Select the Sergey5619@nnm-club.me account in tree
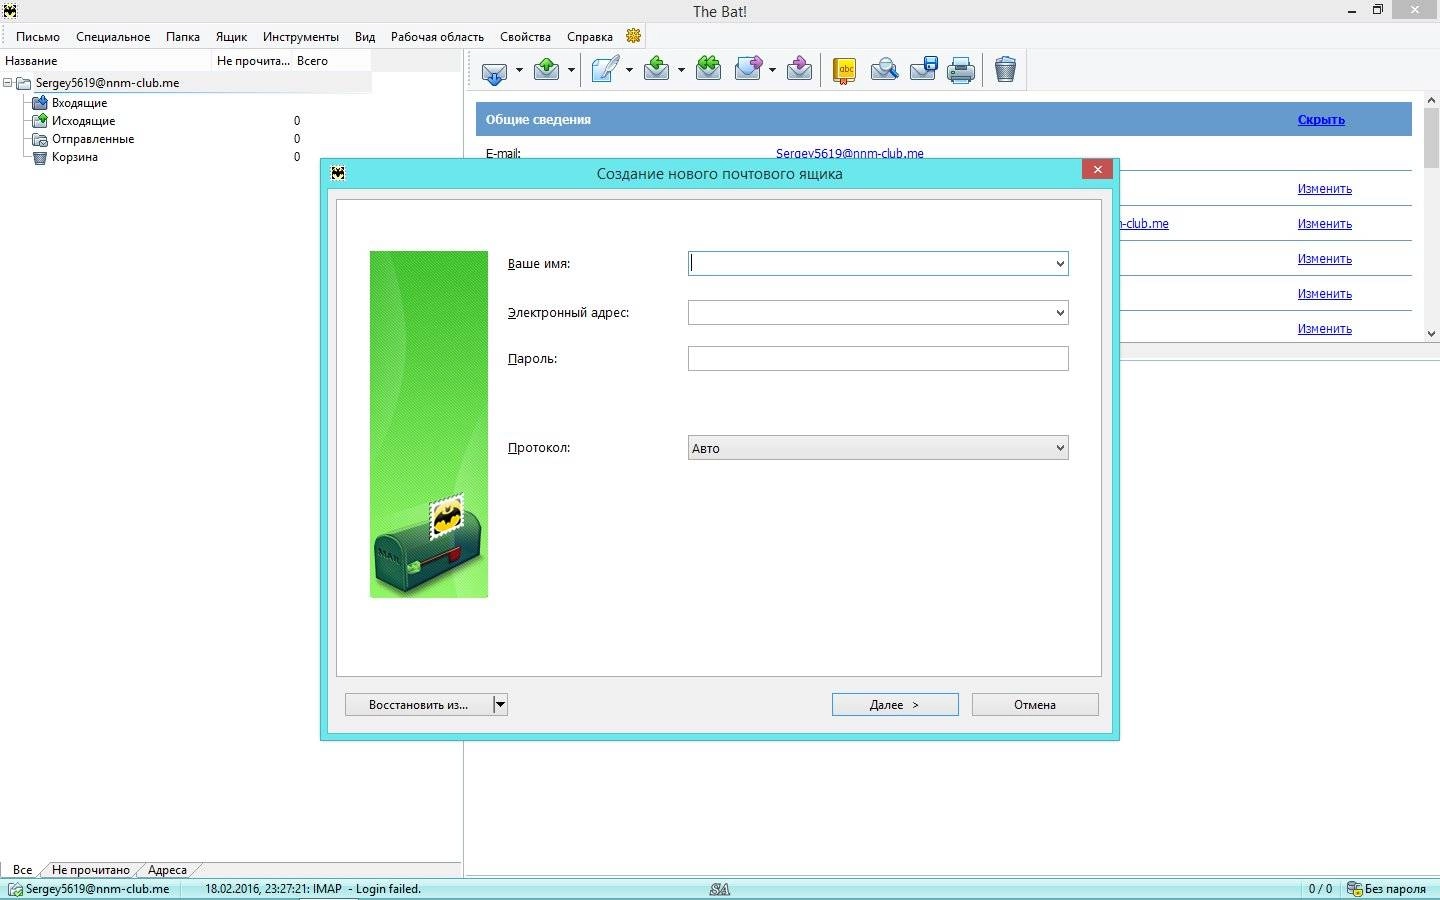Image resolution: width=1440 pixels, height=900 pixels. click(x=107, y=83)
